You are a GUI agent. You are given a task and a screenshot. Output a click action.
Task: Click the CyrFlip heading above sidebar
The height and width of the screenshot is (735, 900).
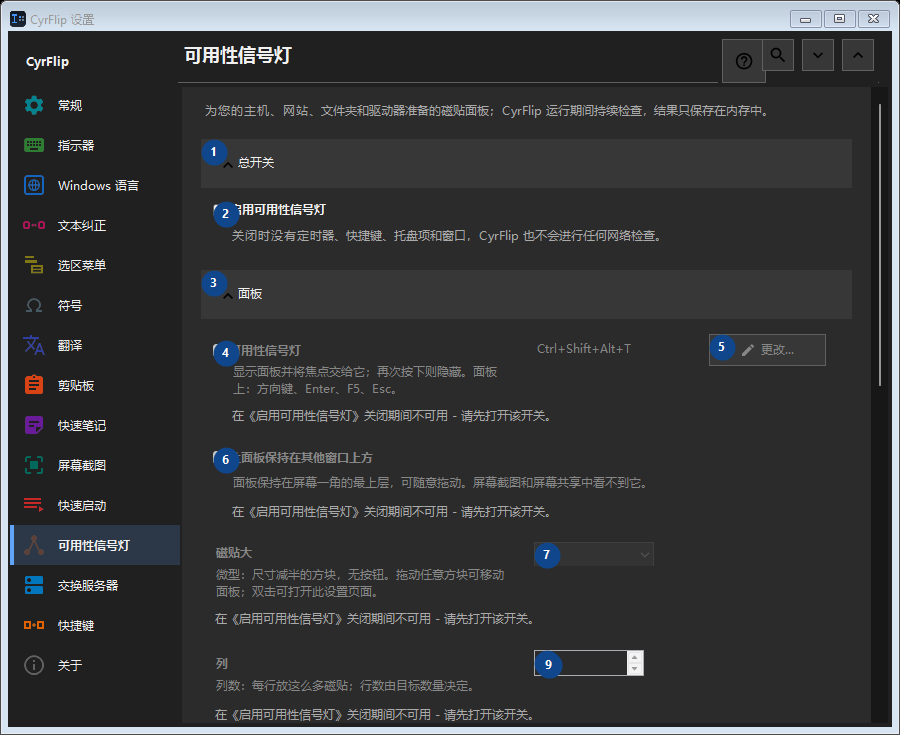pos(47,61)
